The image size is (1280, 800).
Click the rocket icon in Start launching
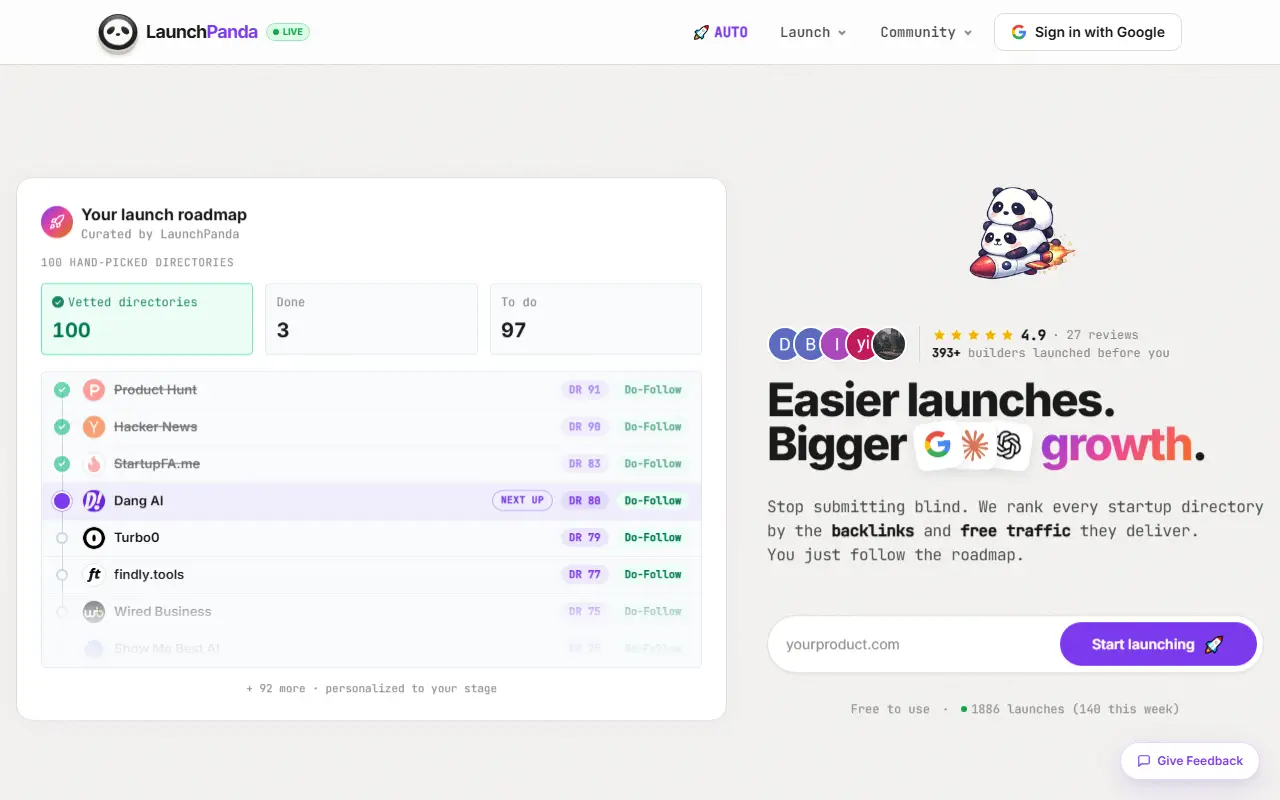[1214, 645]
